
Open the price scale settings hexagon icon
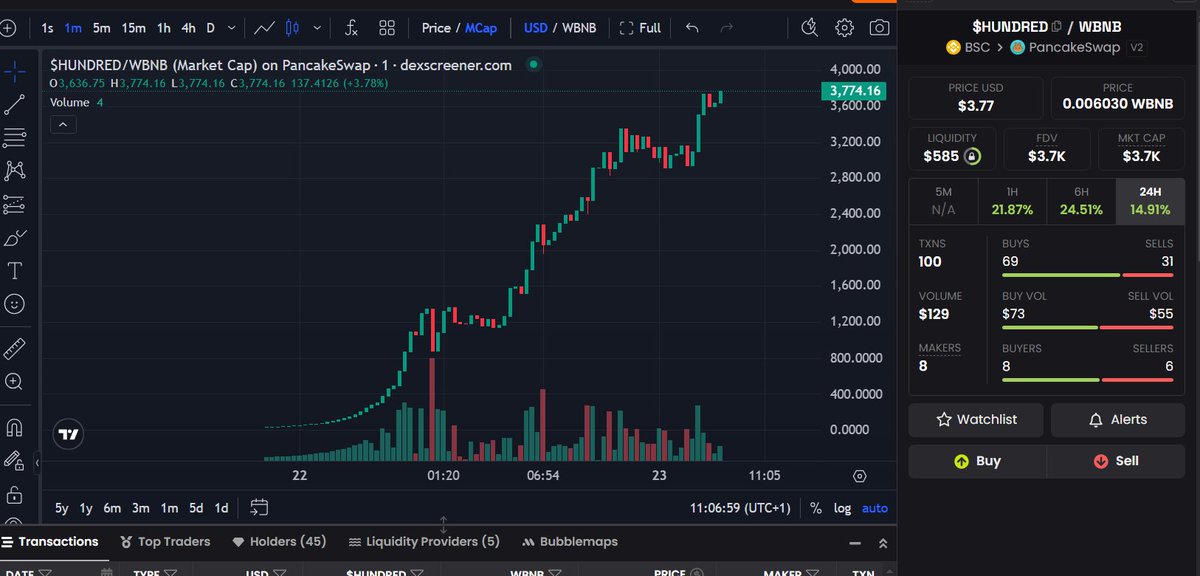[859, 476]
